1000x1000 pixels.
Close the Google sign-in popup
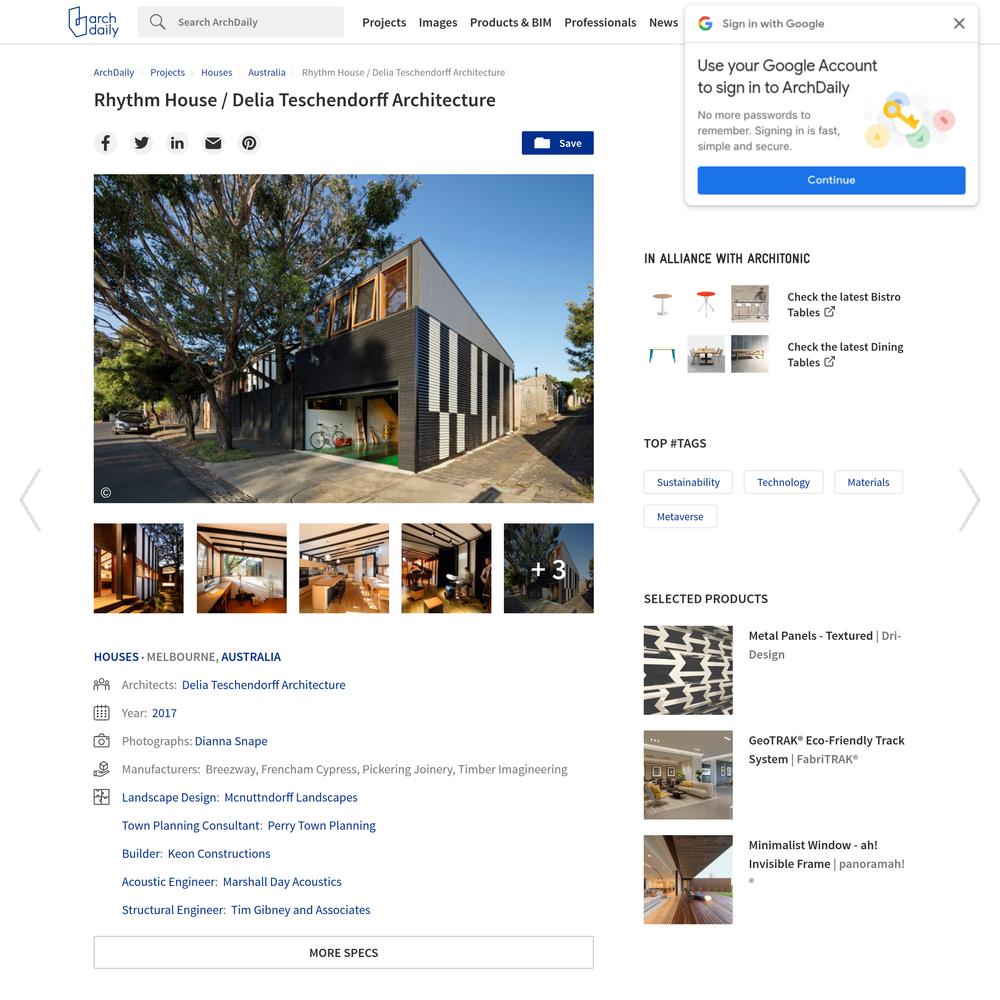pyautogui.click(x=959, y=24)
